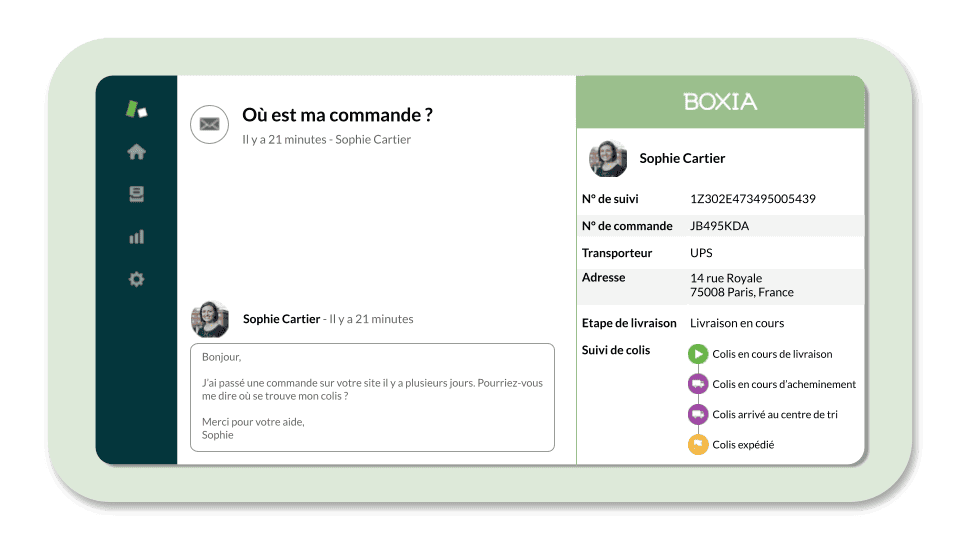
Task: Click truck icon for Colis en cours d'acheminement
Action: [x=697, y=384]
